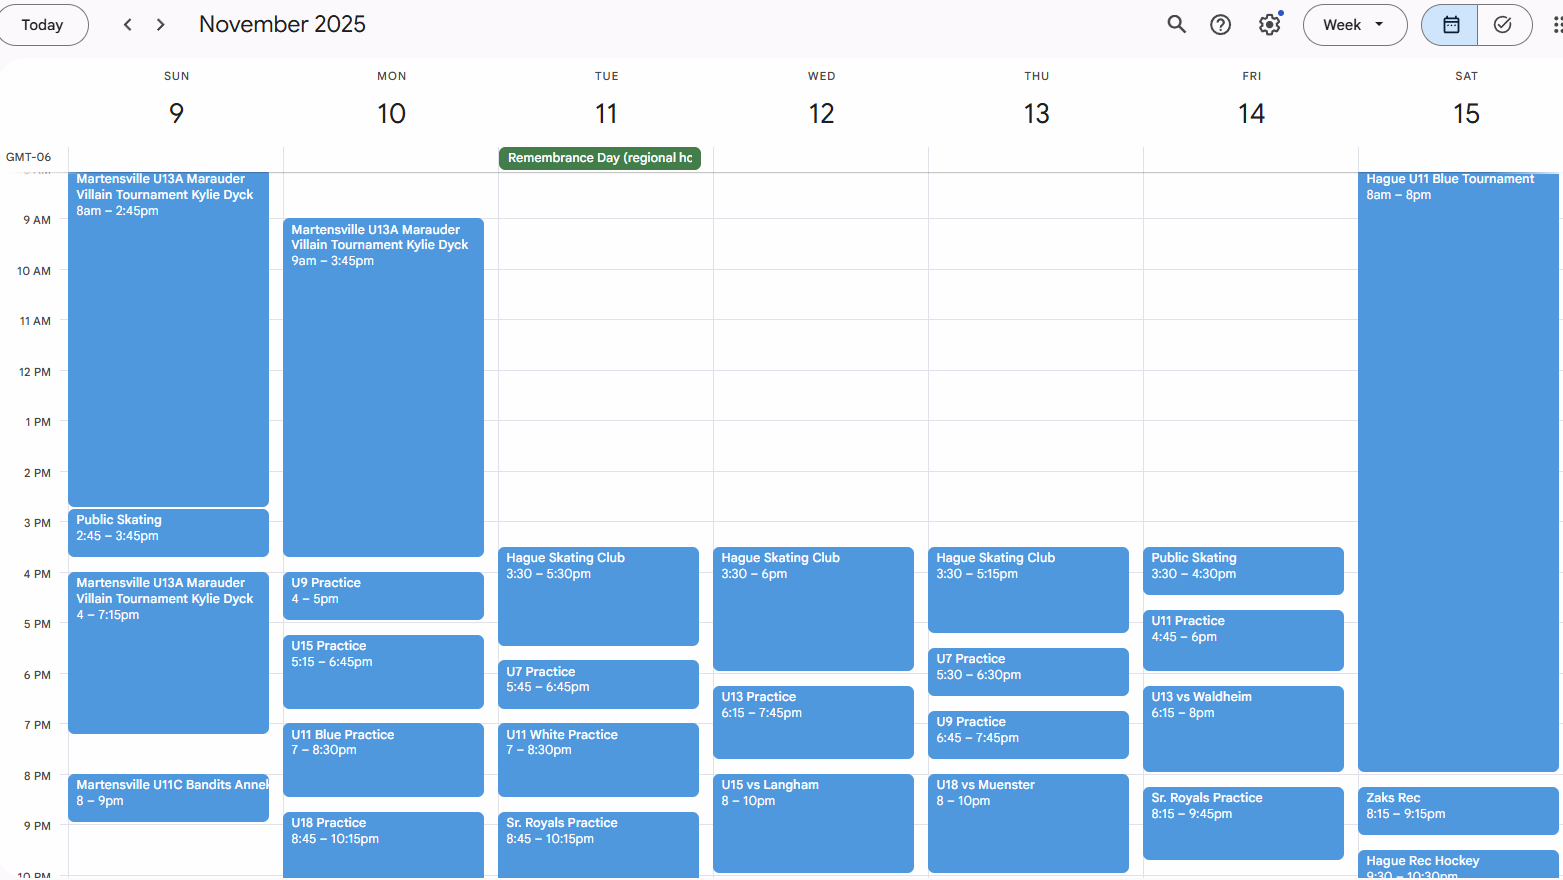Click the Today button
This screenshot has width=1563, height=880.
pyautogui.click(x=42, y=25)
